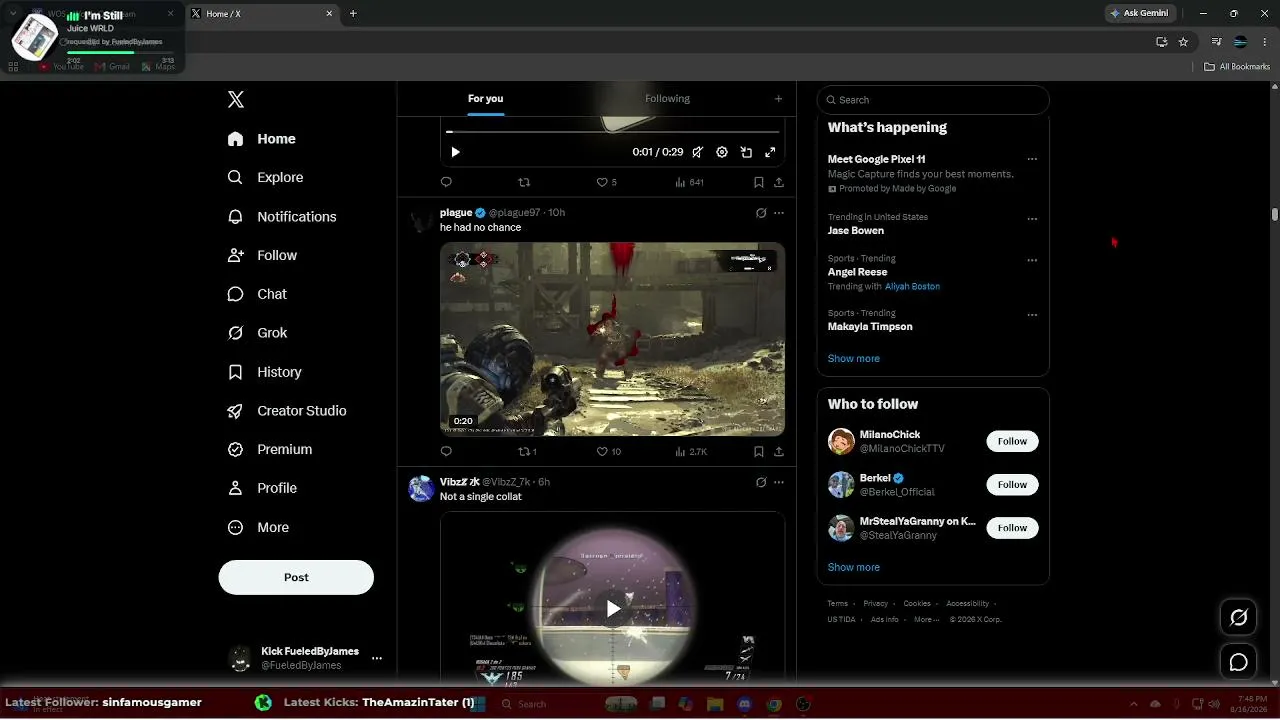View analytics for plague's post (2.7K views)
The width and height of the screenshot is (1280, 720).
[x=691, y=451]
